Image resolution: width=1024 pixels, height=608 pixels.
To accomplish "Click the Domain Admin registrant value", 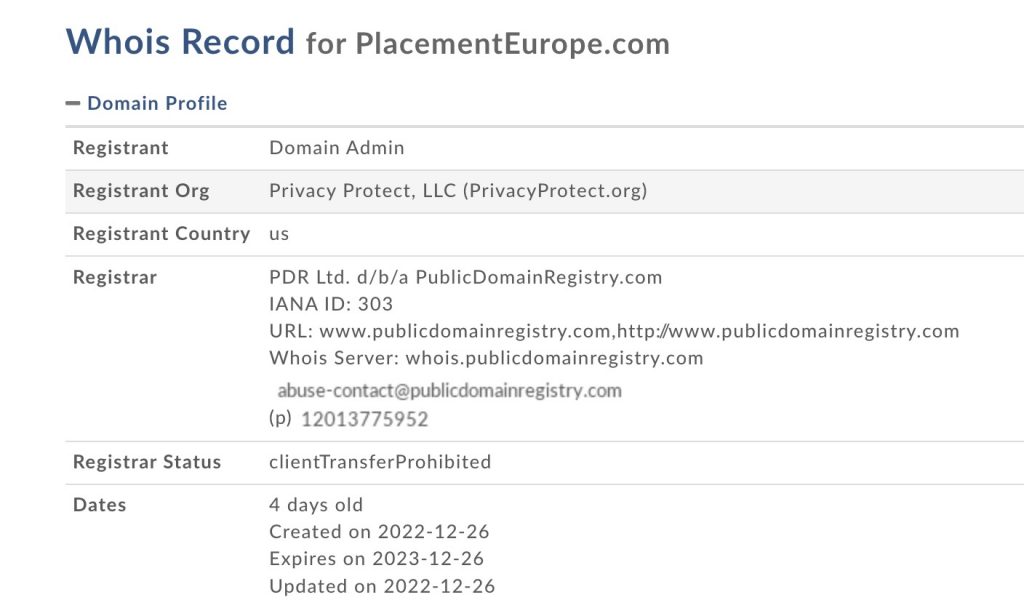I will pyautogui.click(x=337, y=148).
